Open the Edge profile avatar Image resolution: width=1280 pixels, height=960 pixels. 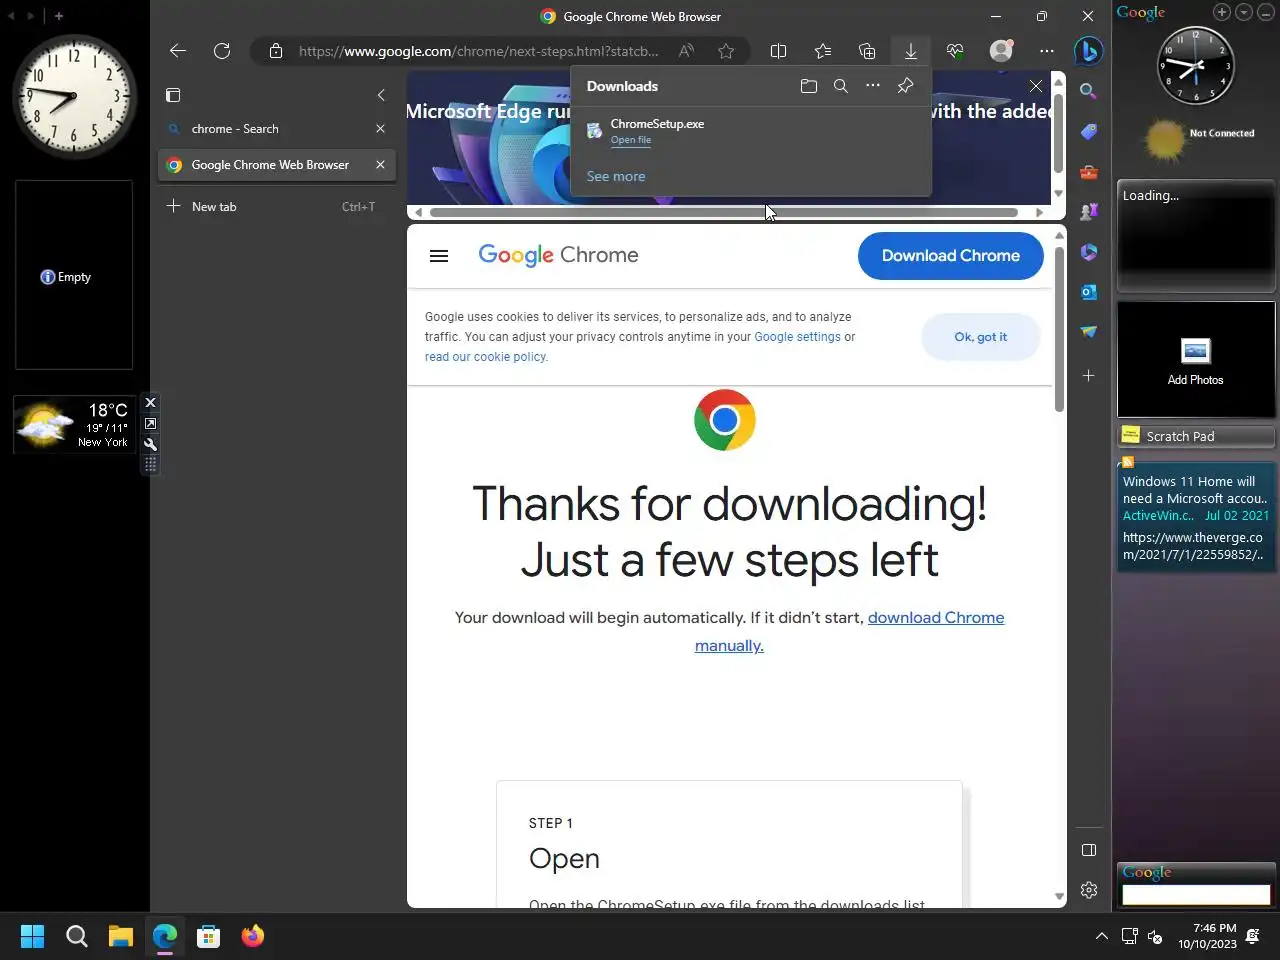(x=1001, y=51)
